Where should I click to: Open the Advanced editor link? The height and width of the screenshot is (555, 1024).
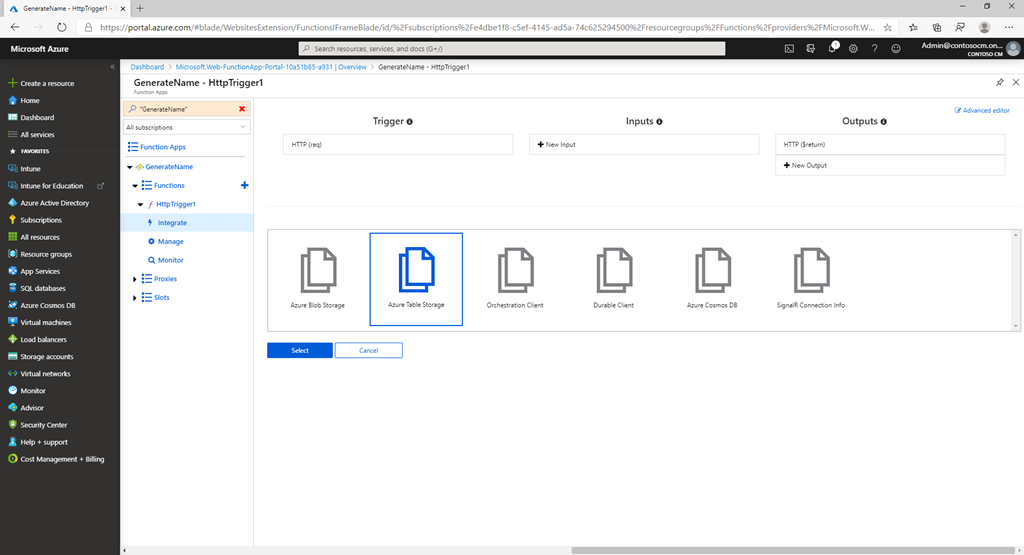982,110
